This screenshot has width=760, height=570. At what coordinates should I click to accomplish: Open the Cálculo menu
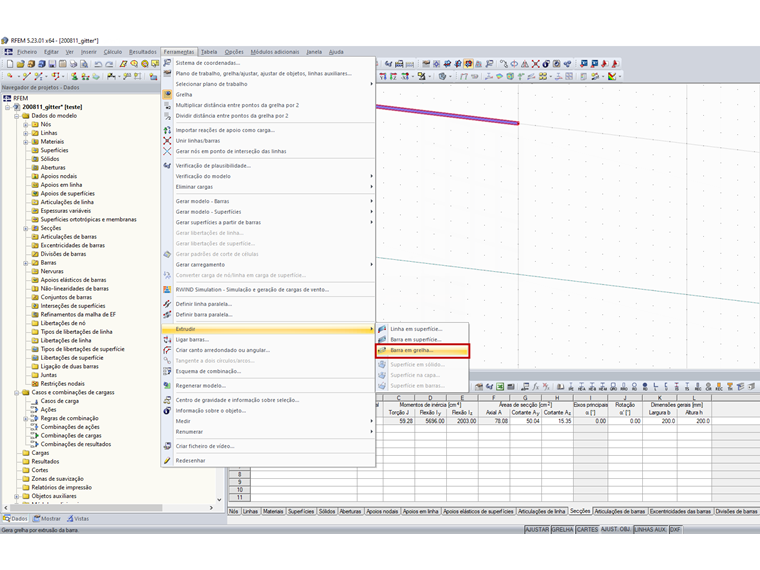112,52
